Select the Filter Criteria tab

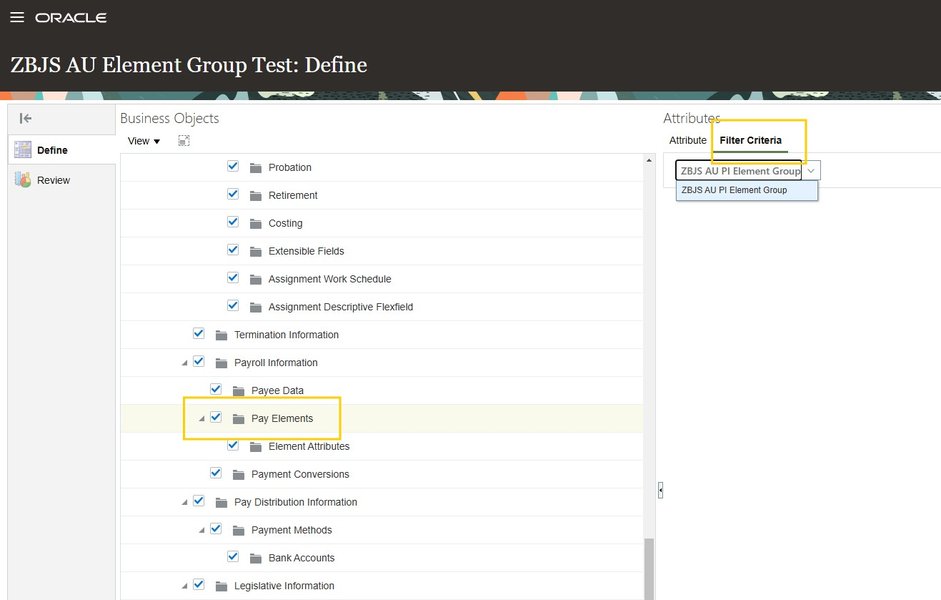[750, 141]
